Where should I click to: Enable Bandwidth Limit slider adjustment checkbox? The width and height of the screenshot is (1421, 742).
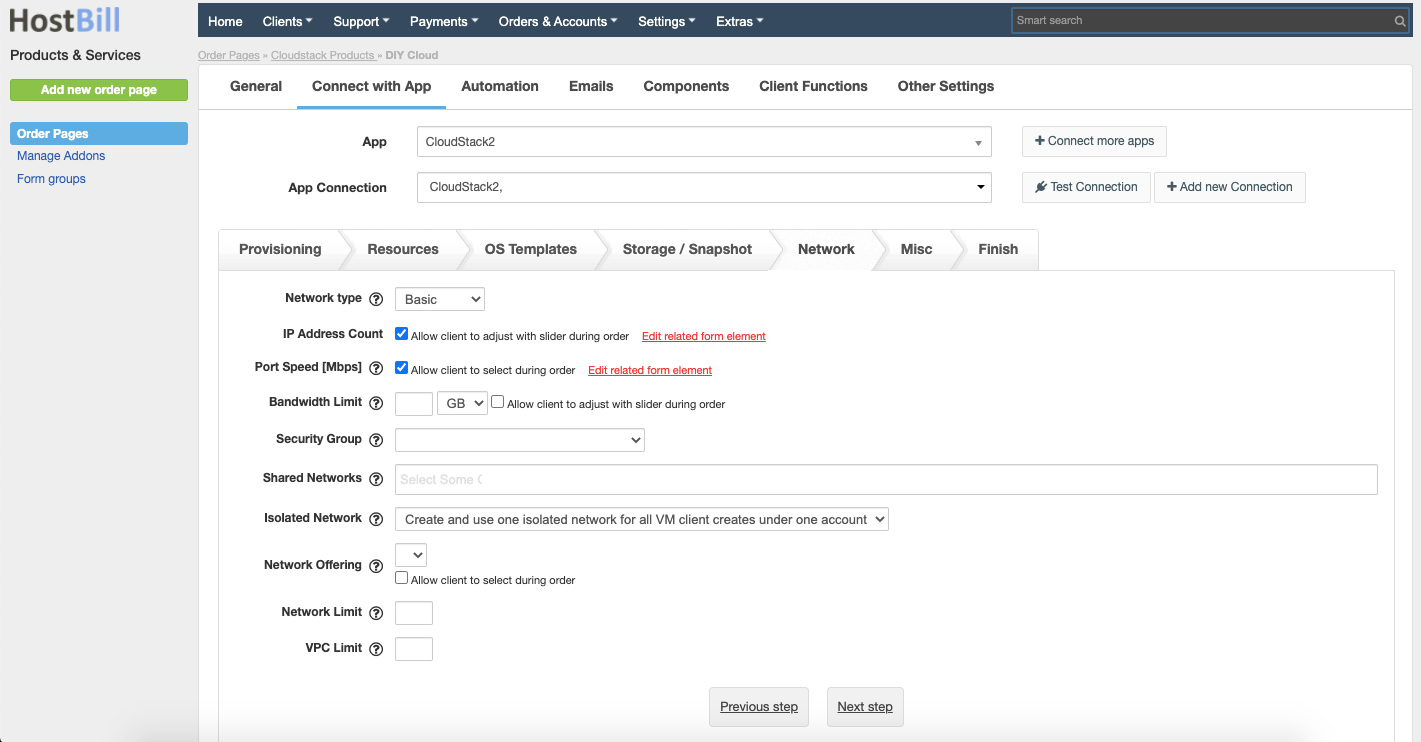[x=497, y=401]
